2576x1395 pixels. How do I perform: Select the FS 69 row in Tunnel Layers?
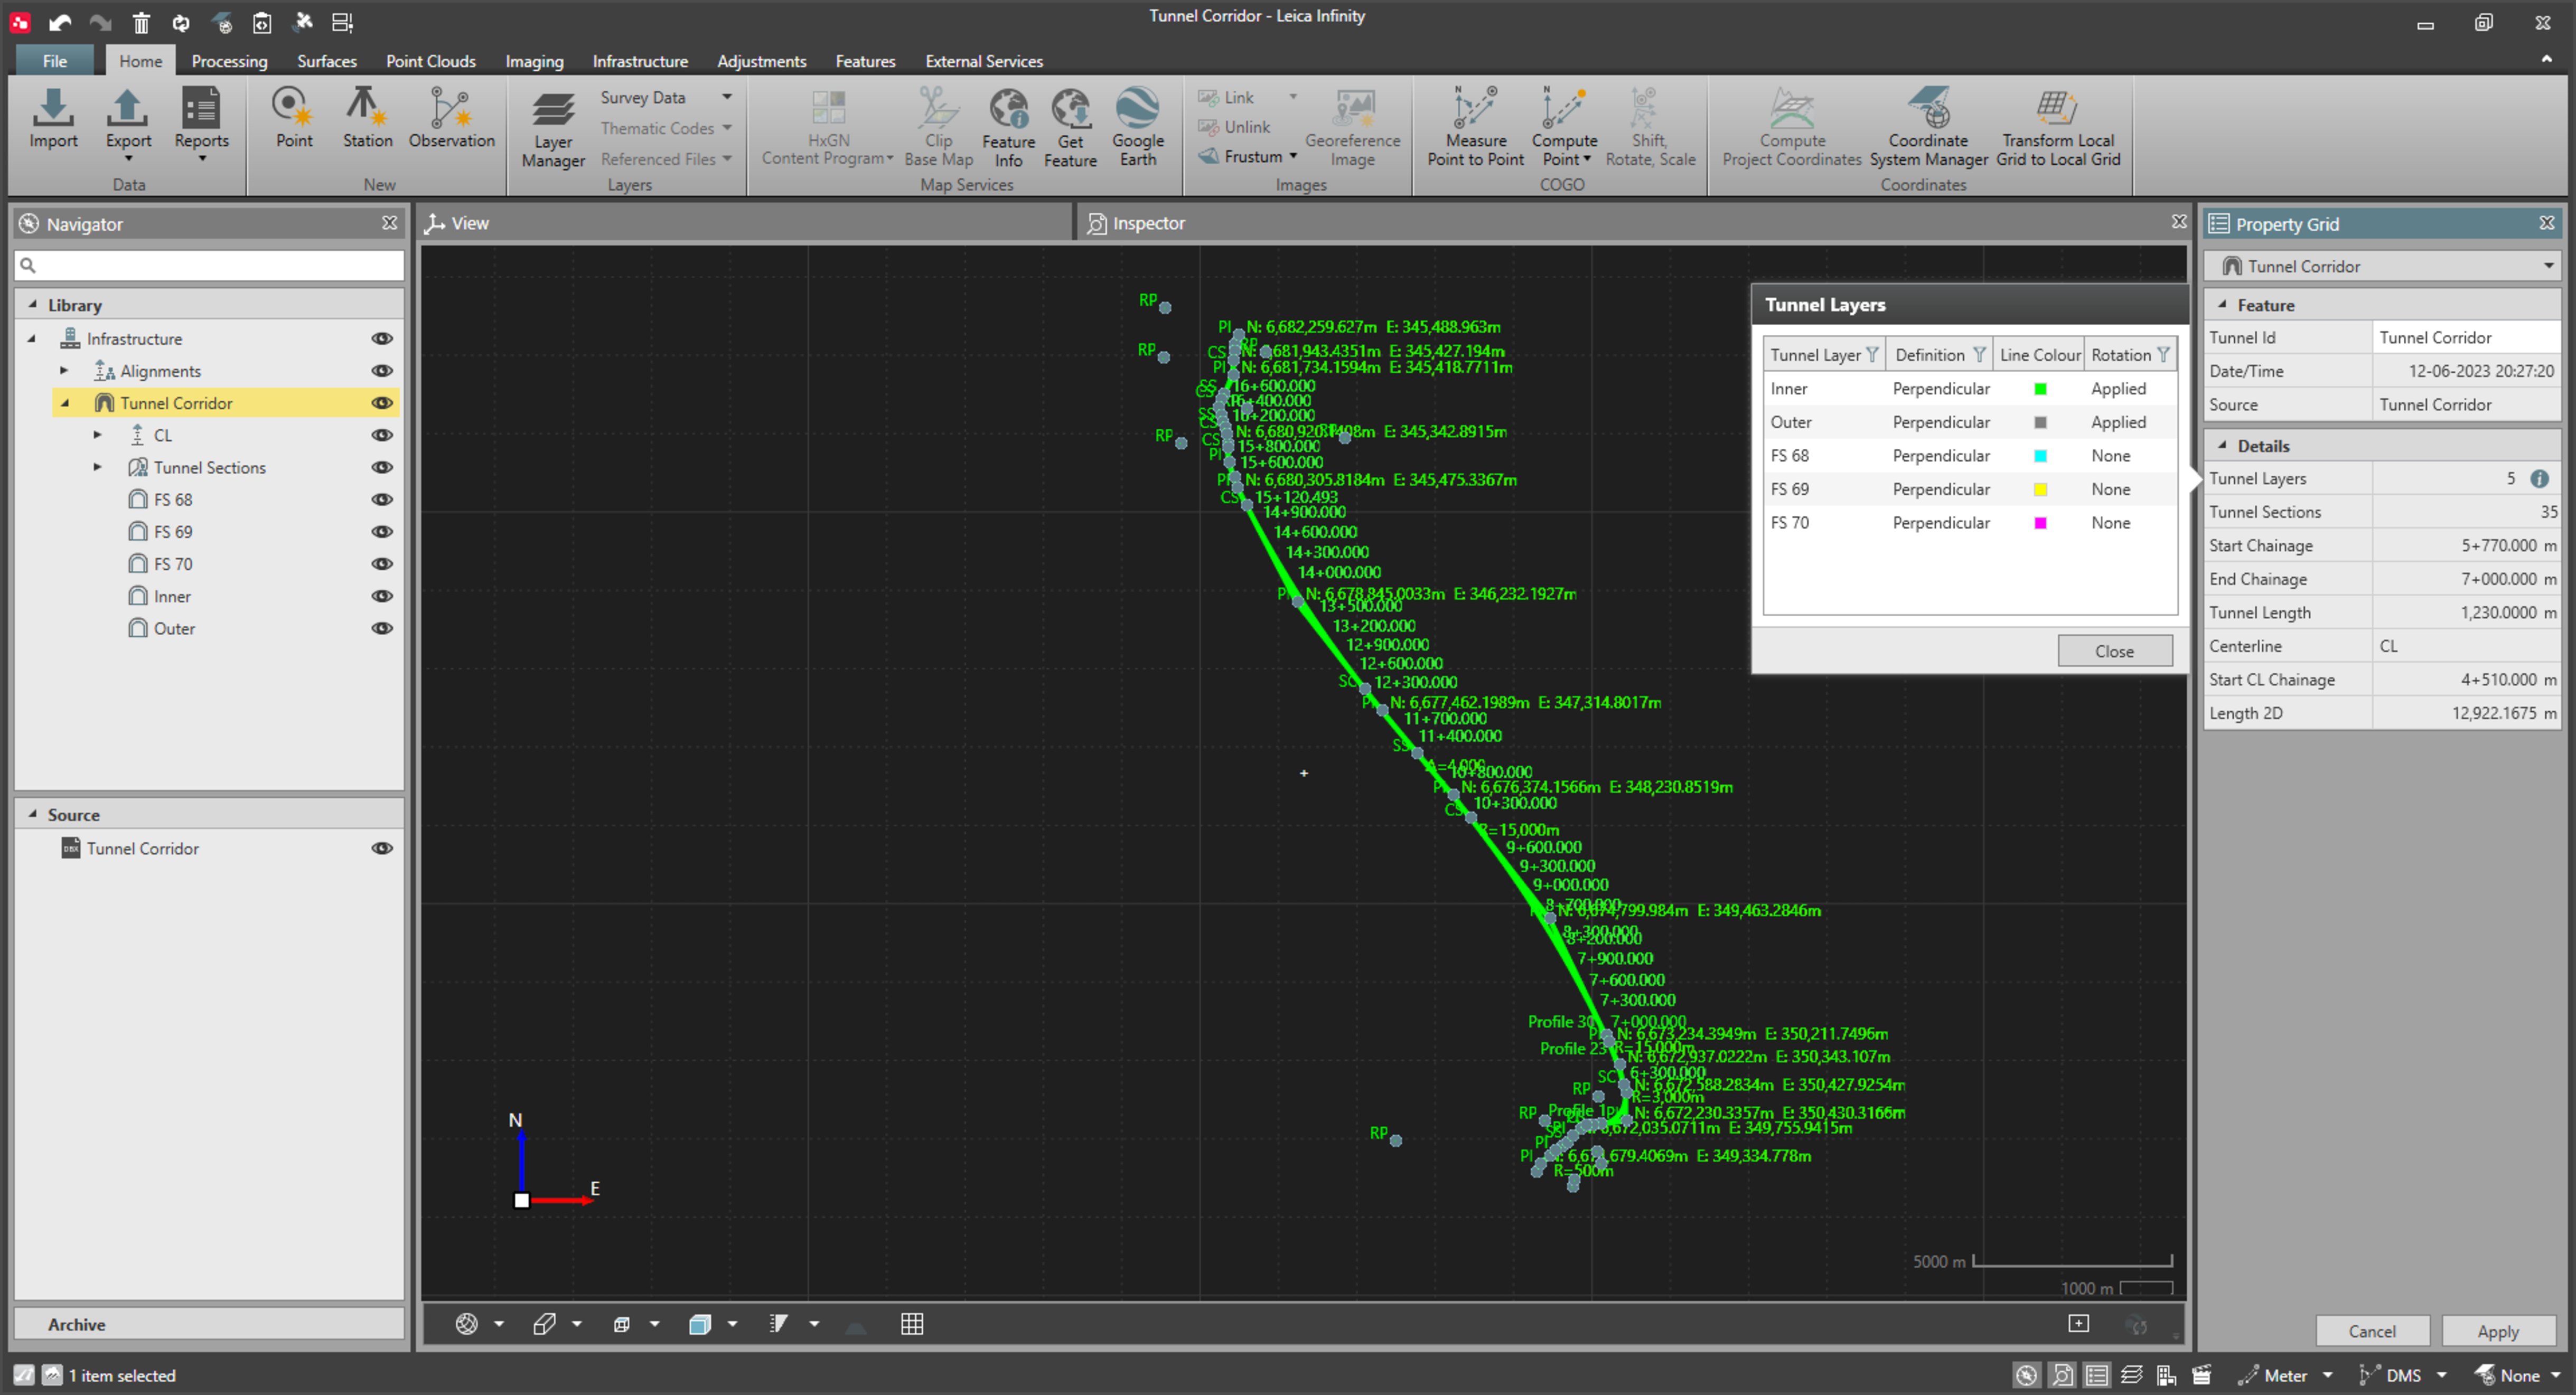coord(1969,489)
